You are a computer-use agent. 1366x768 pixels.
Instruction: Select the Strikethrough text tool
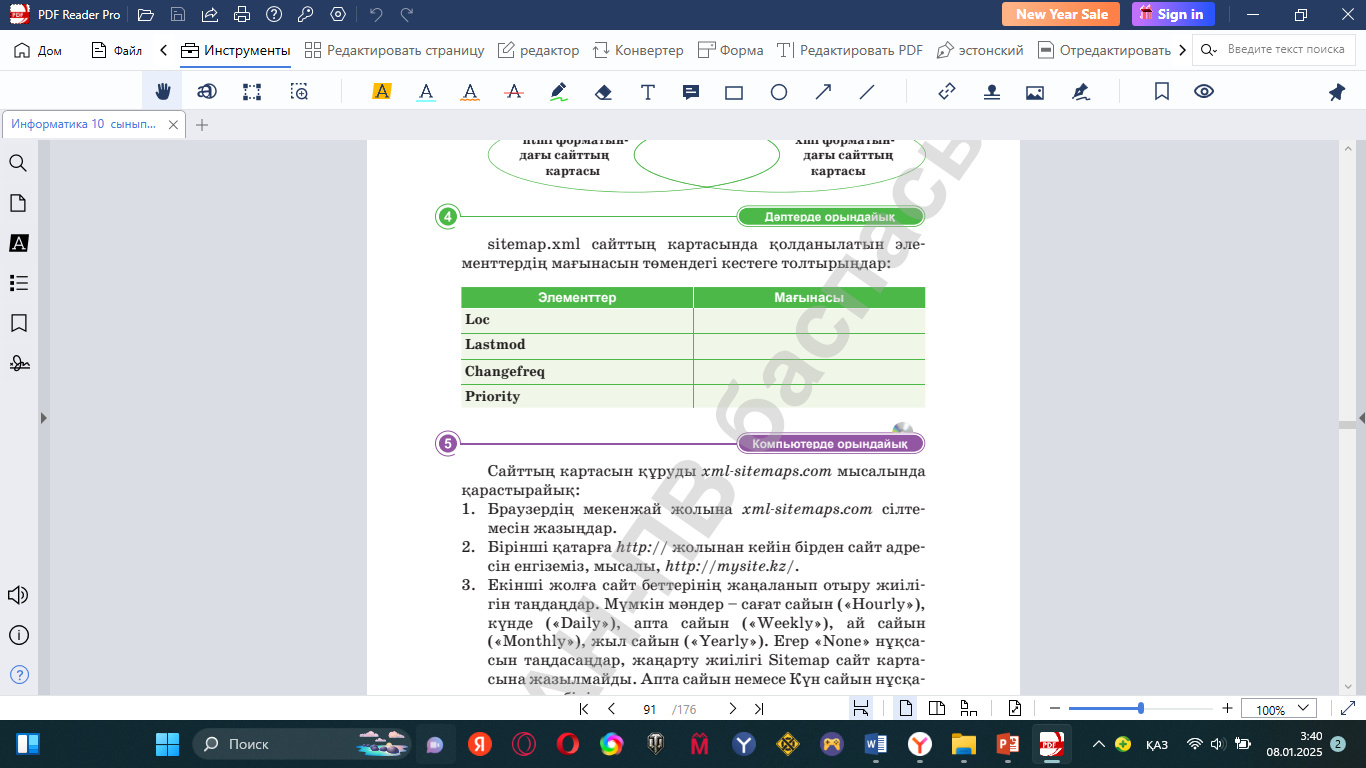[514, 92]
